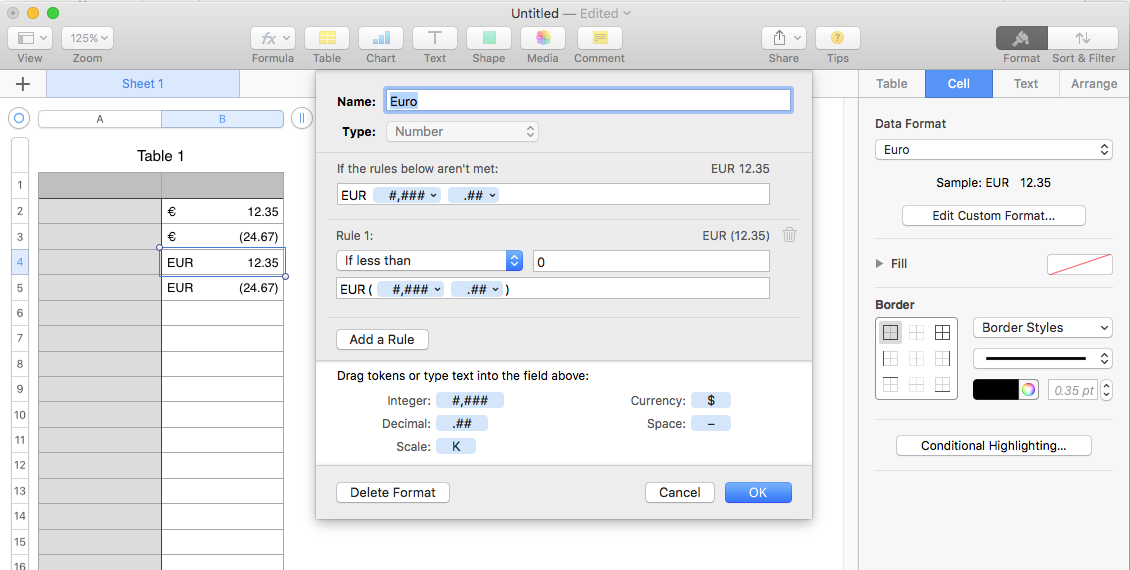Open the Share toolbar menu
Screen dimensions: 1130x570
(783, 38)
